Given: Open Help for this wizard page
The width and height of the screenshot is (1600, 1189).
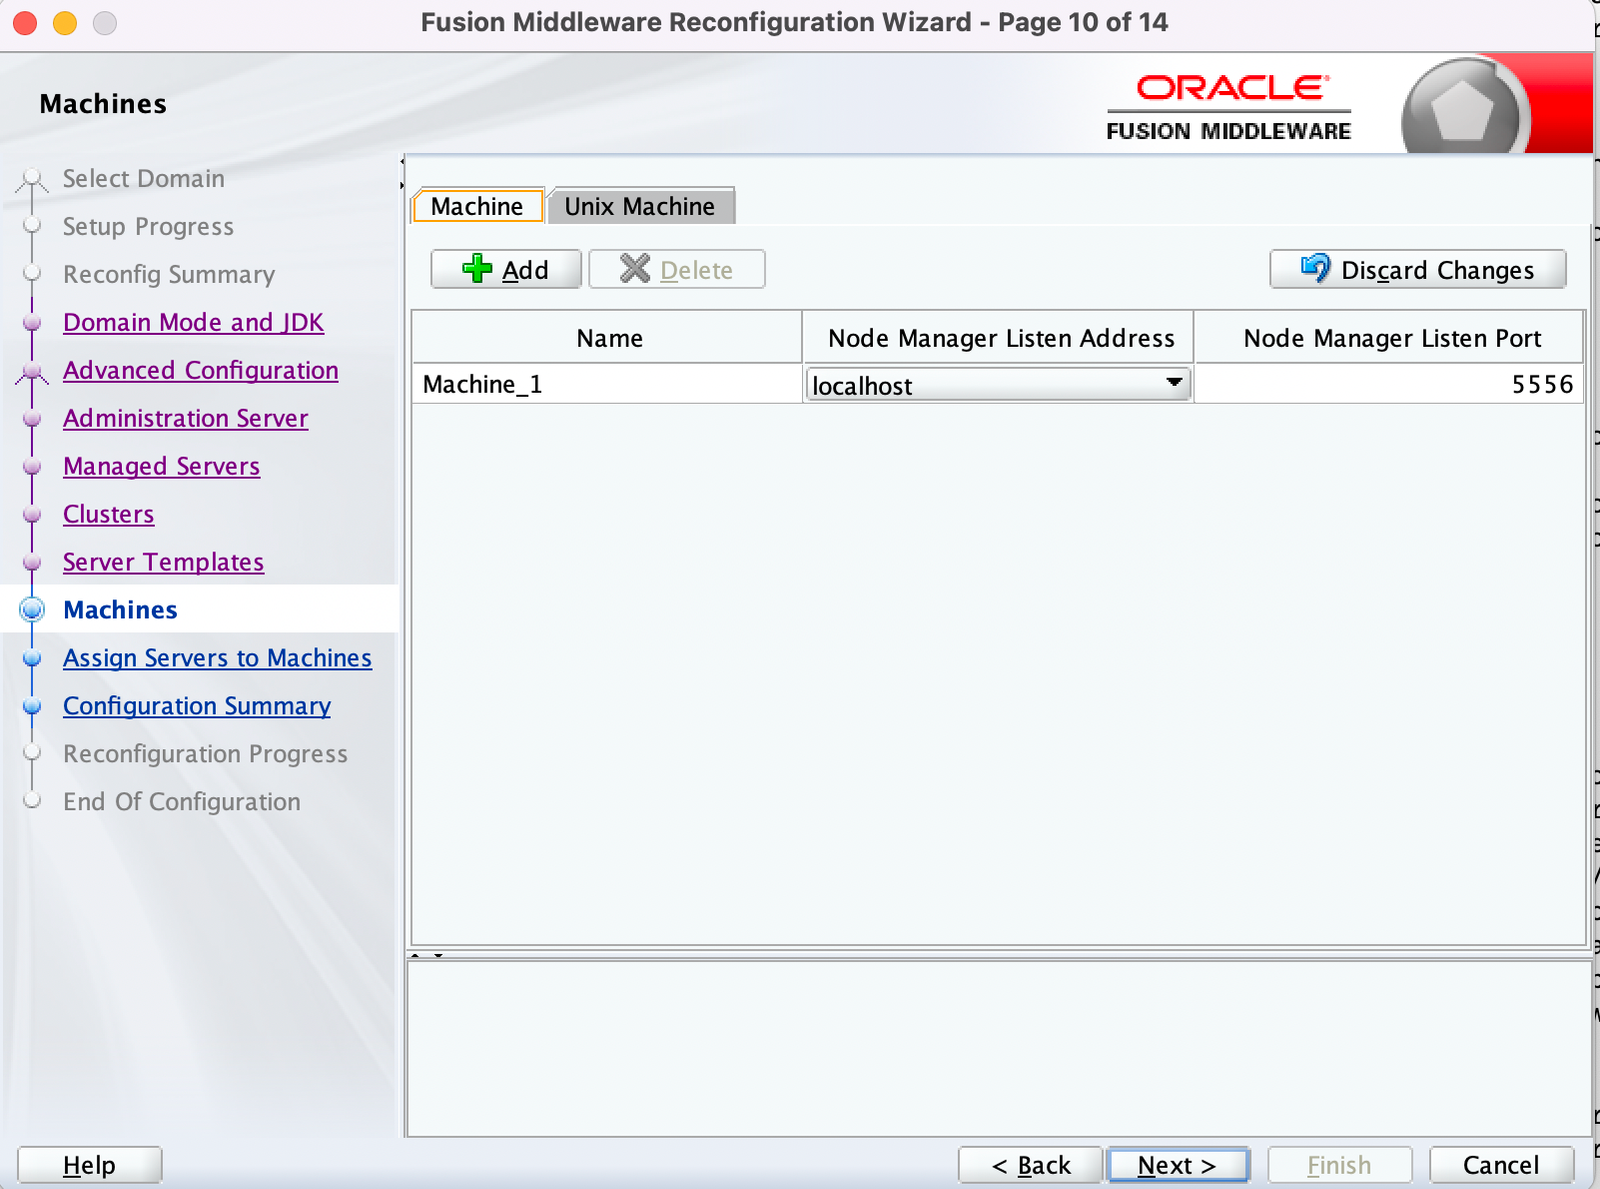Looking at the screenshot, I should (89, 1165).
